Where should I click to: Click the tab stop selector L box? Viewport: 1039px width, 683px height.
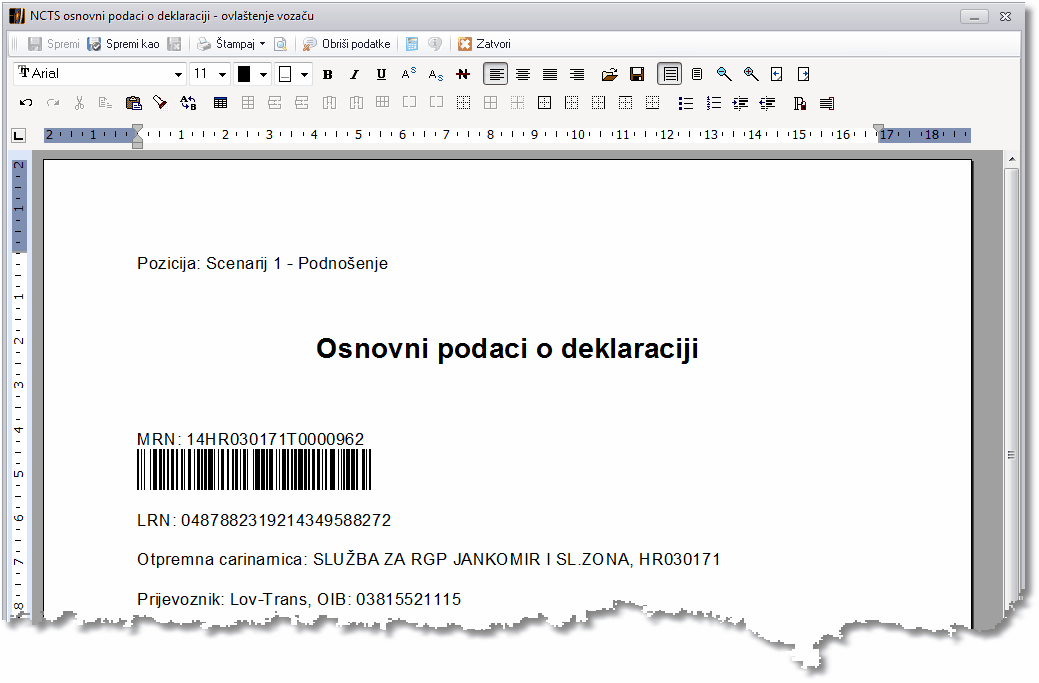[19, 136]
